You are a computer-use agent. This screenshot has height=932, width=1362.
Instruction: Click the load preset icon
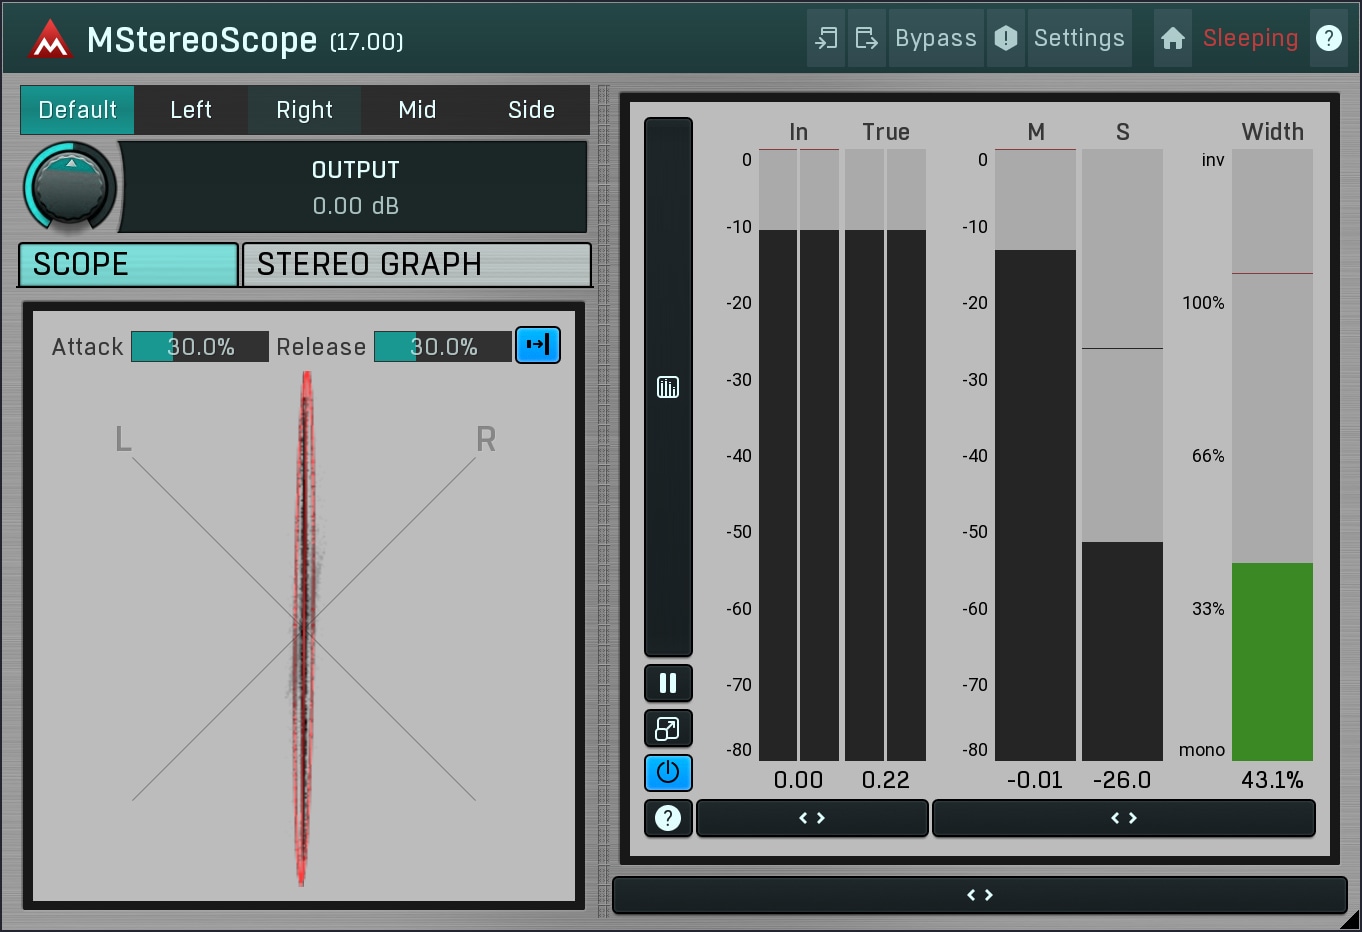pos(826,39)
